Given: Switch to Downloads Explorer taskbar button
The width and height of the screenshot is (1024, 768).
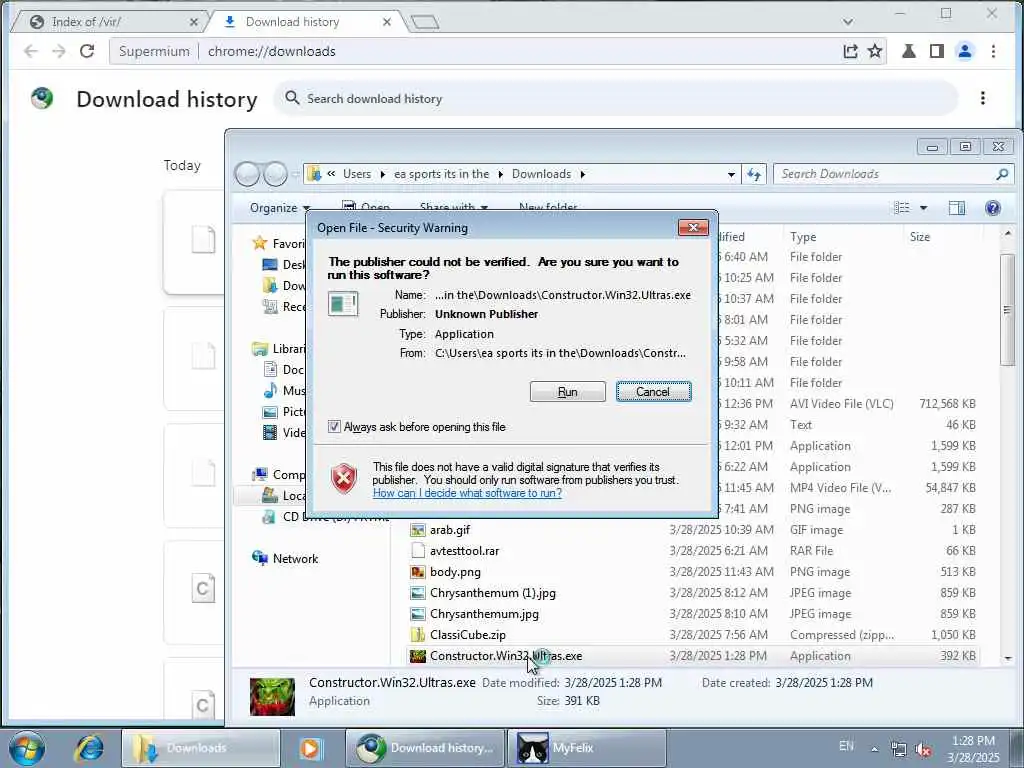Looking at the screenshot, I should click(x=200, y=748).
